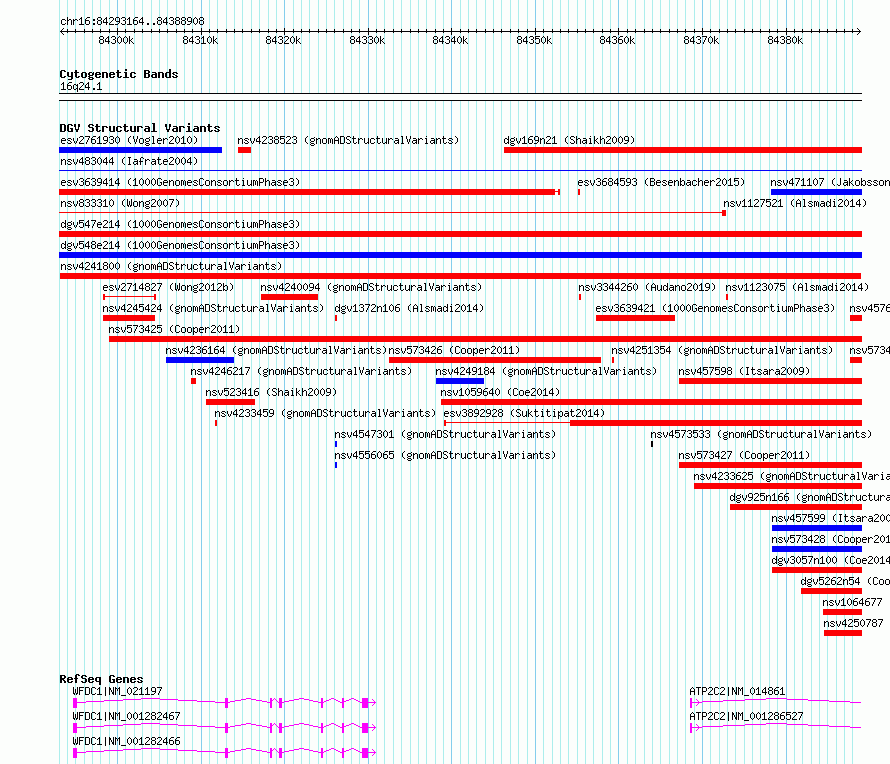Open nsv4233459 gnomAD variant
This screenshot has height=764, width=890.
click(x=325, y=413)
